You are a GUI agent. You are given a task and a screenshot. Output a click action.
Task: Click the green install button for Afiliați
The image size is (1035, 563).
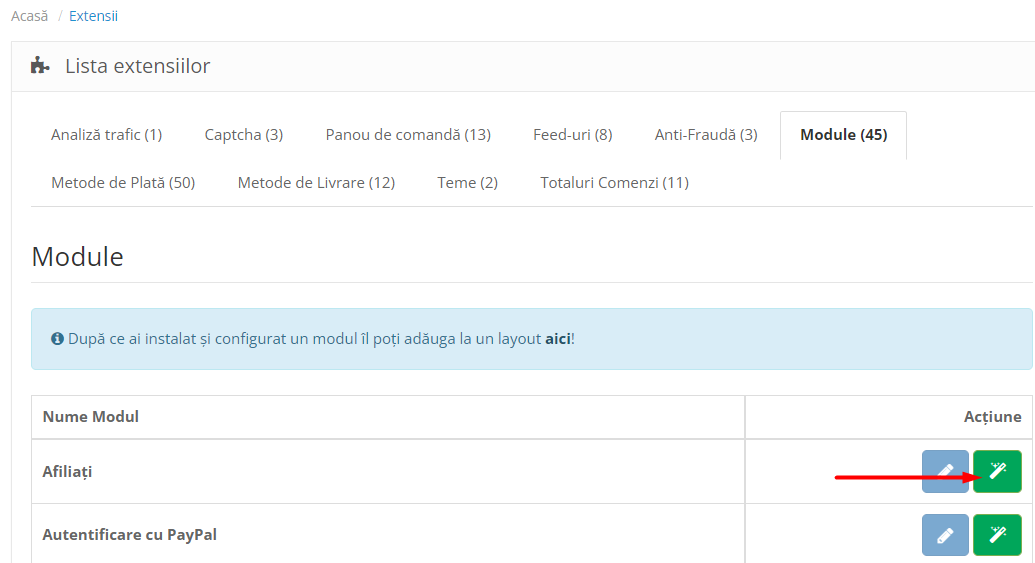tap(997, 471)
